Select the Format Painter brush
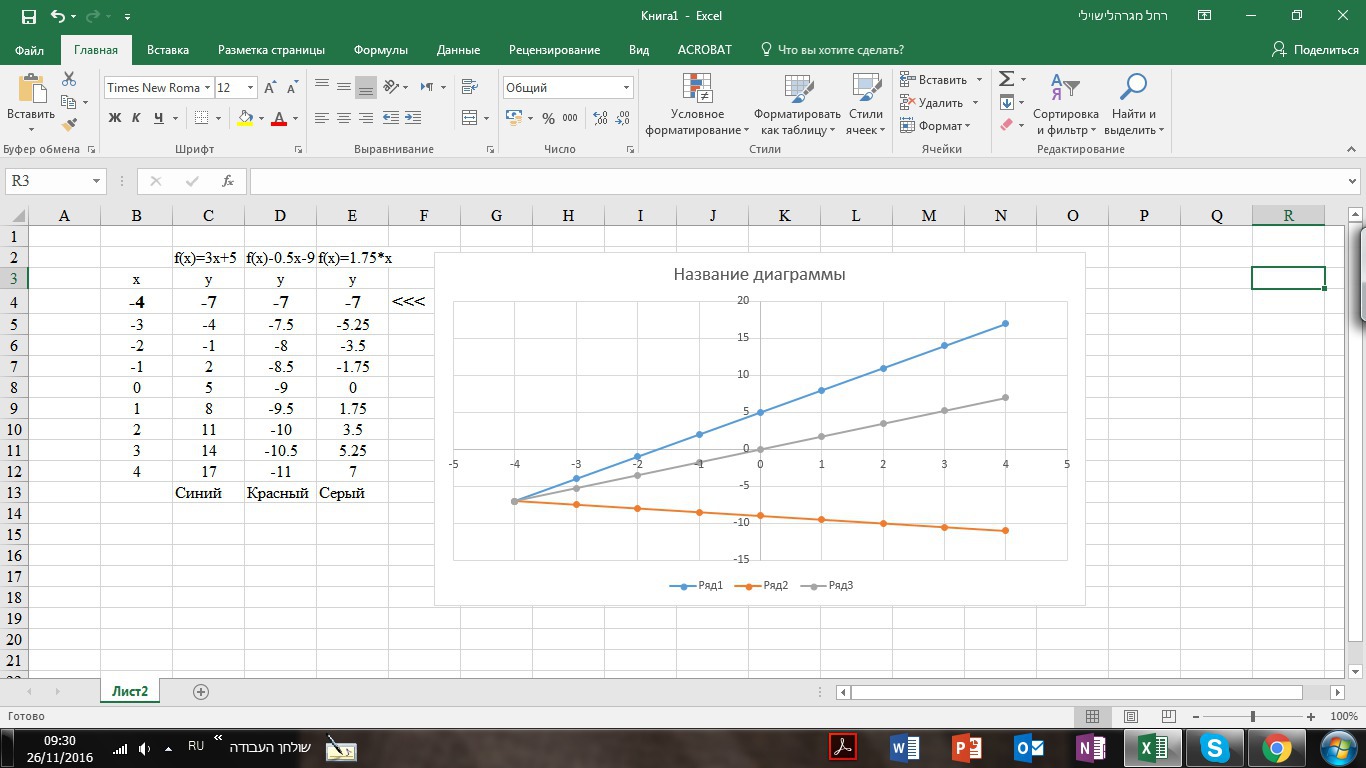 pos(69,125)
